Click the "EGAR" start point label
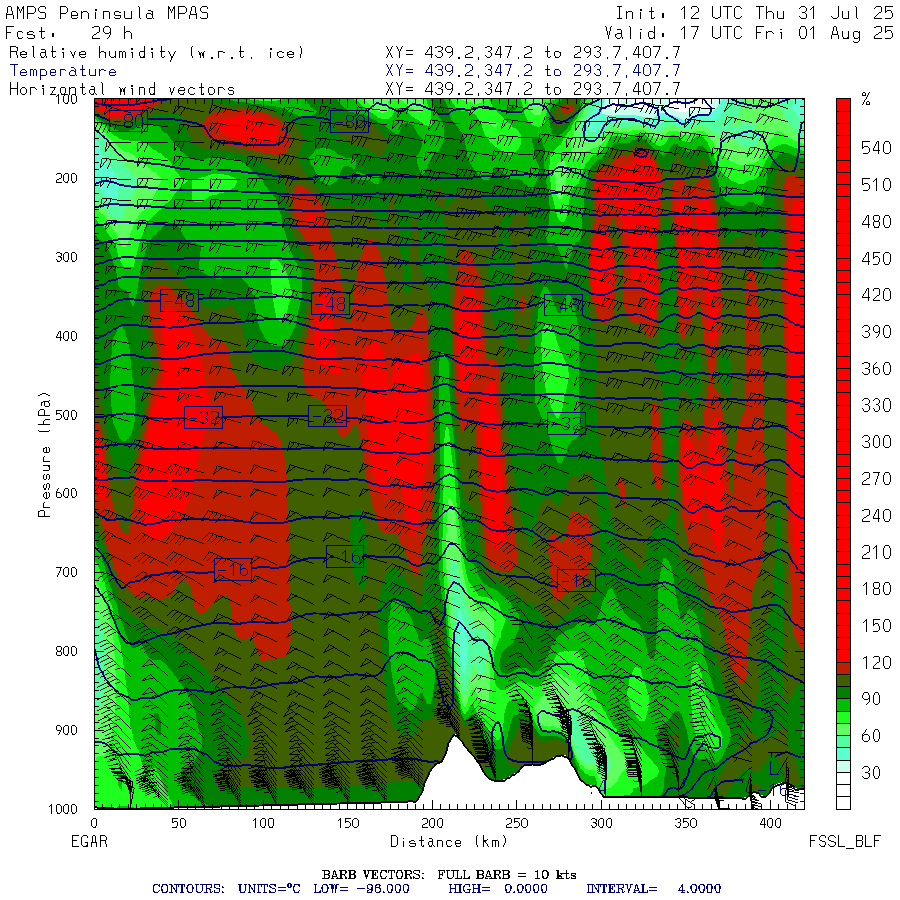 coord(89,841)
